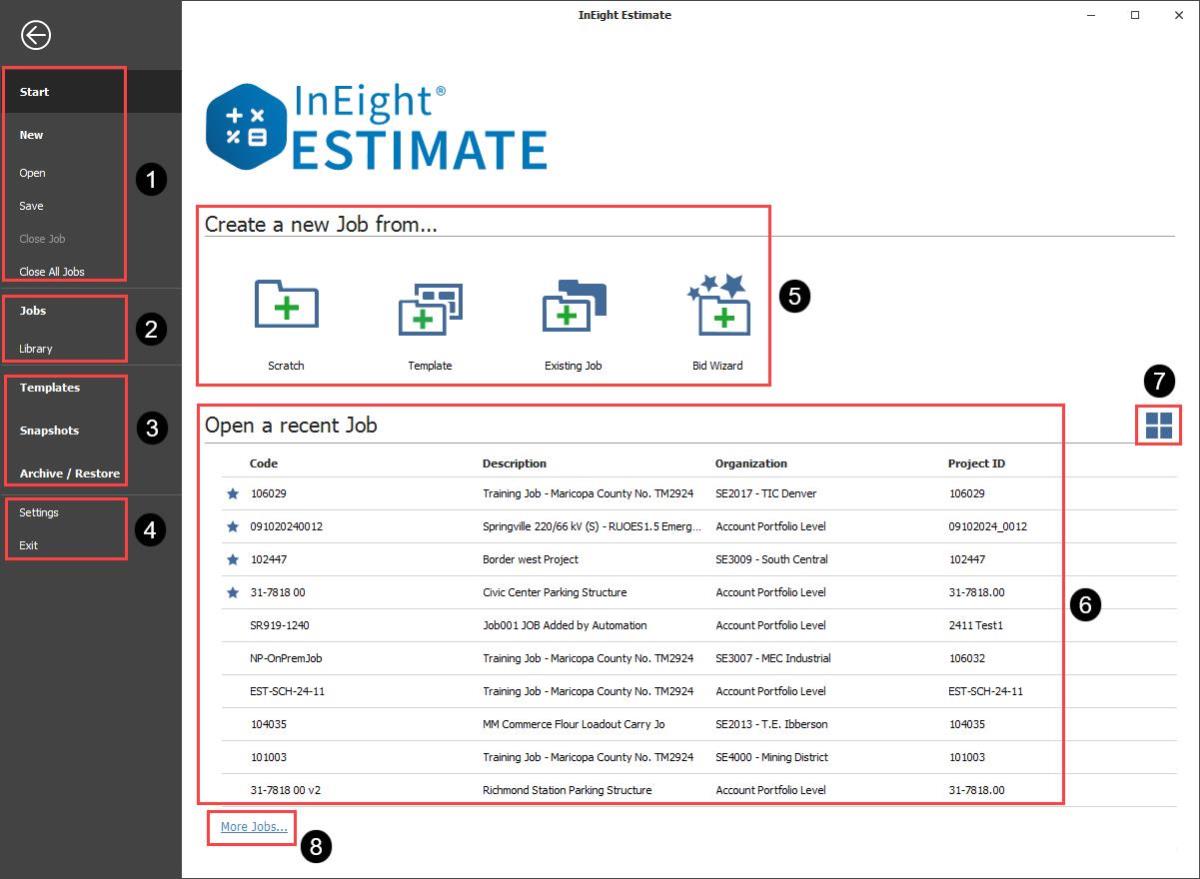Click organization SE2017 - TIC Denver
This screenshot has width=1200, height=879.
(x=768, y=494)
